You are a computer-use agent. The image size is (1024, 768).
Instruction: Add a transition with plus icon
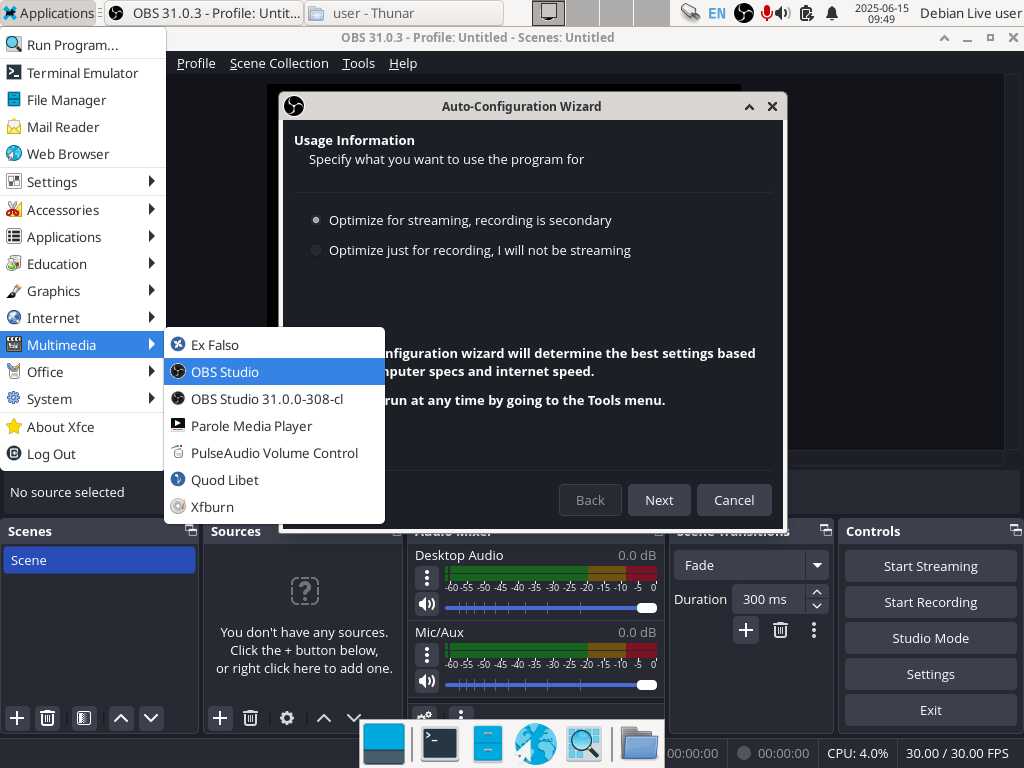tap(746, 630)
